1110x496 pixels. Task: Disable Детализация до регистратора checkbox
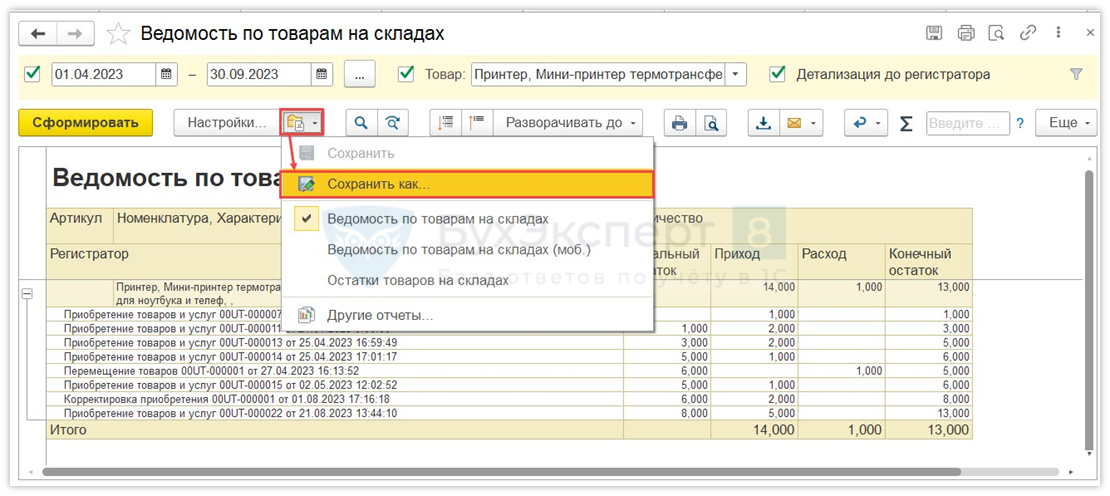tap(777, 74)
